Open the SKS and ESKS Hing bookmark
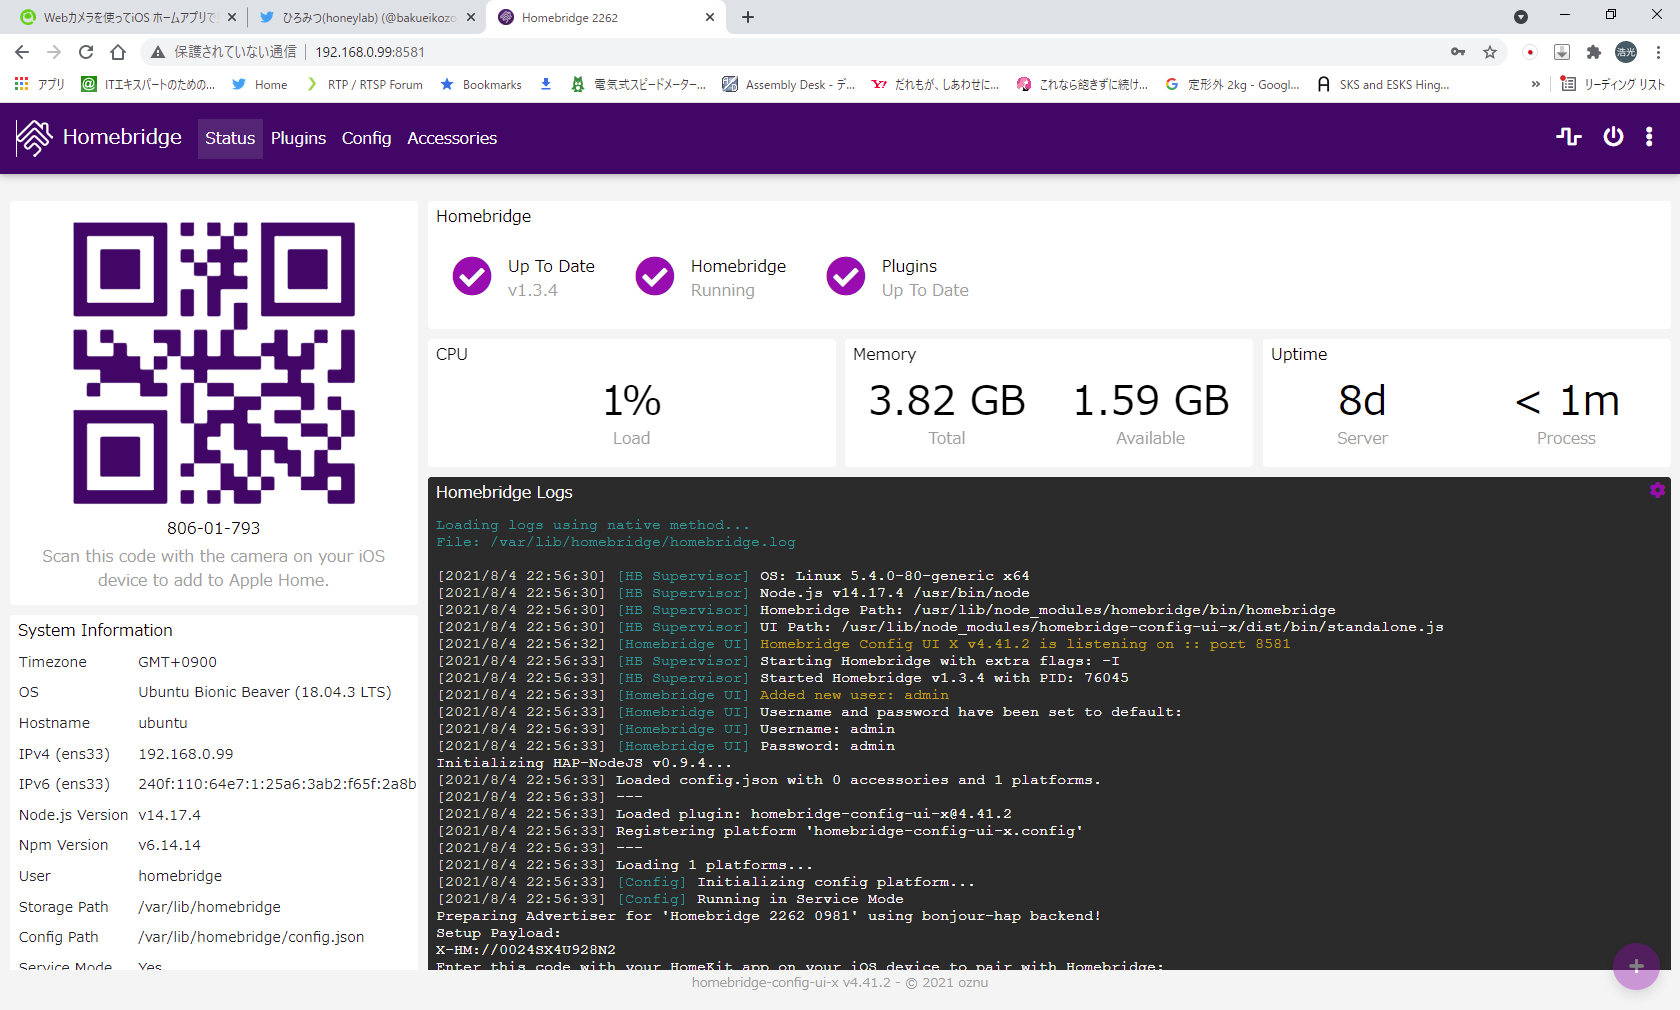 pyautogui.click(x=1383, y=85)
